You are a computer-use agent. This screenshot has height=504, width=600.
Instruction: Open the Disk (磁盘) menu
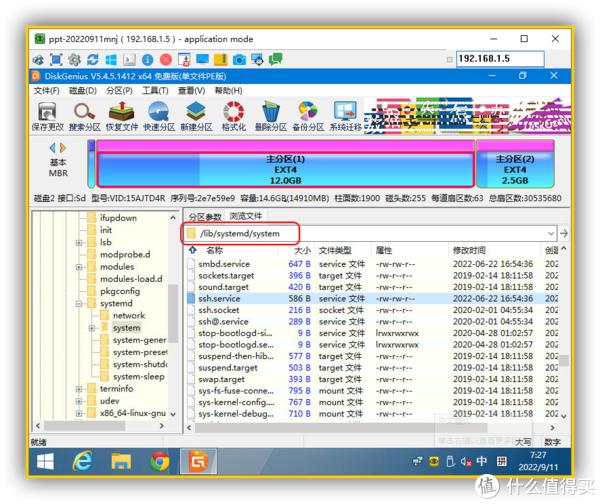[x=83, y=91]
